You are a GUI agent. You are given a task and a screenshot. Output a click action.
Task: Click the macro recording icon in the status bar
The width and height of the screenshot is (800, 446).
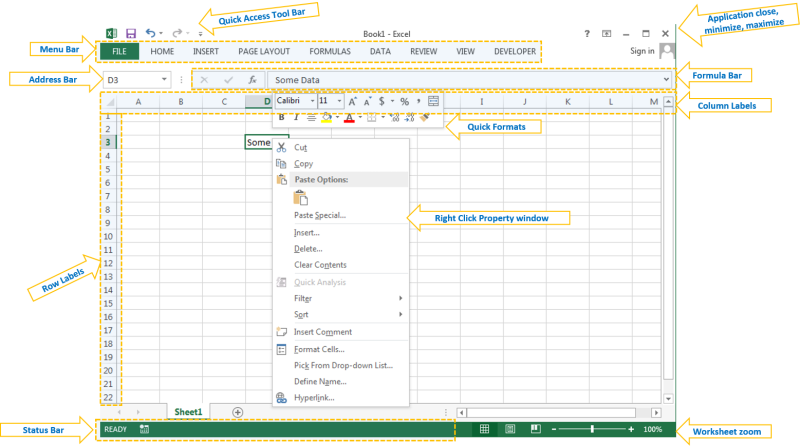pos(144,429)
